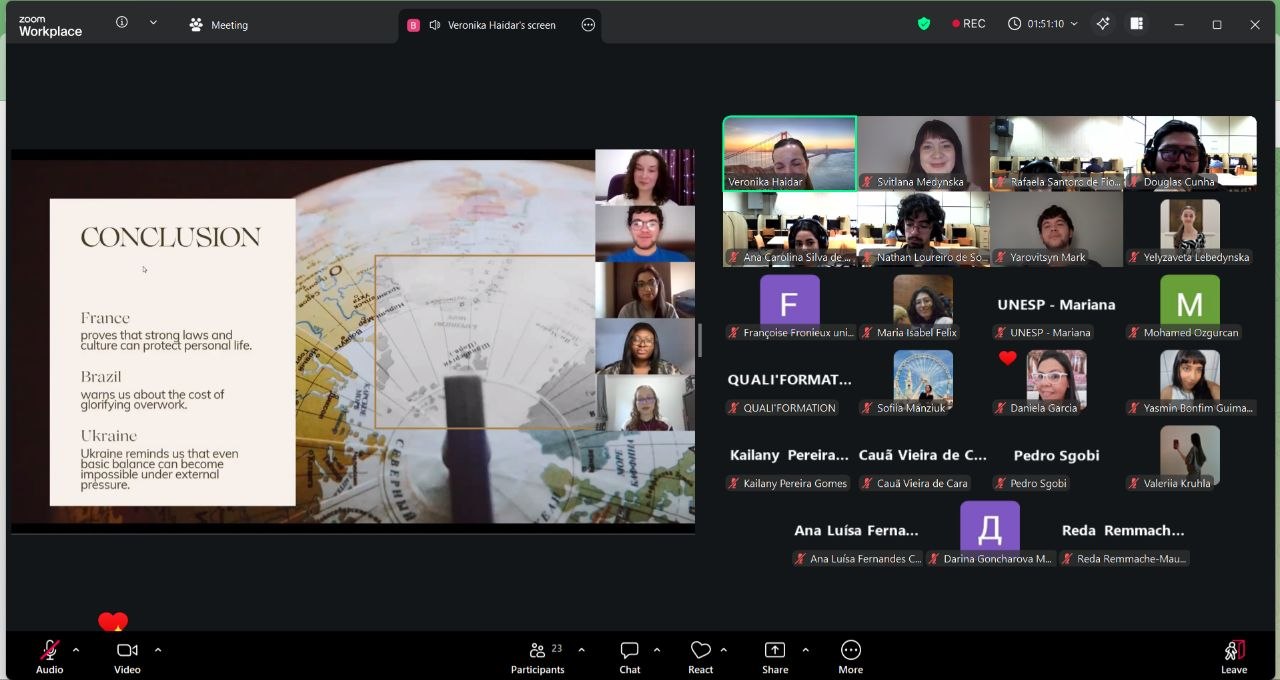Leave the meeting
This screenshot has height=680, width=1280.
(x=1234, y=656)
